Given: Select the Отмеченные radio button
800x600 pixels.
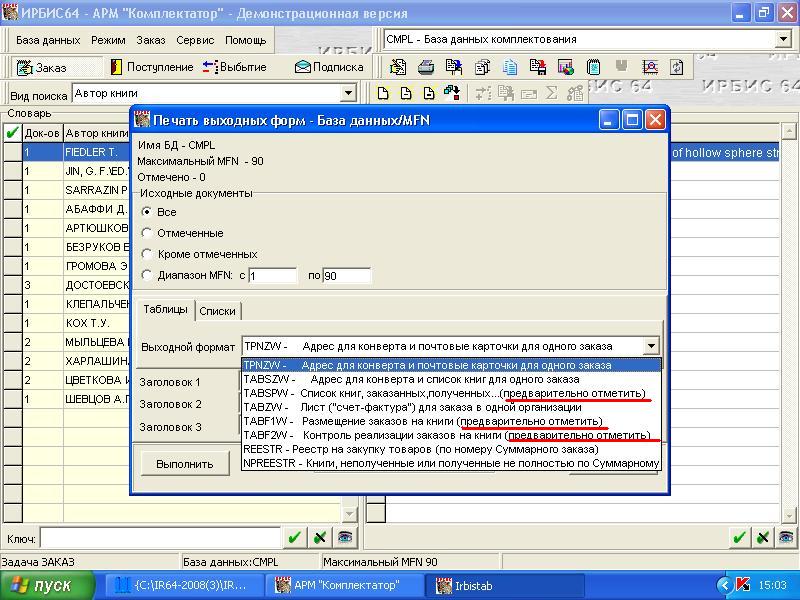Looking at the screenshot, I should (x=147, y=233).
